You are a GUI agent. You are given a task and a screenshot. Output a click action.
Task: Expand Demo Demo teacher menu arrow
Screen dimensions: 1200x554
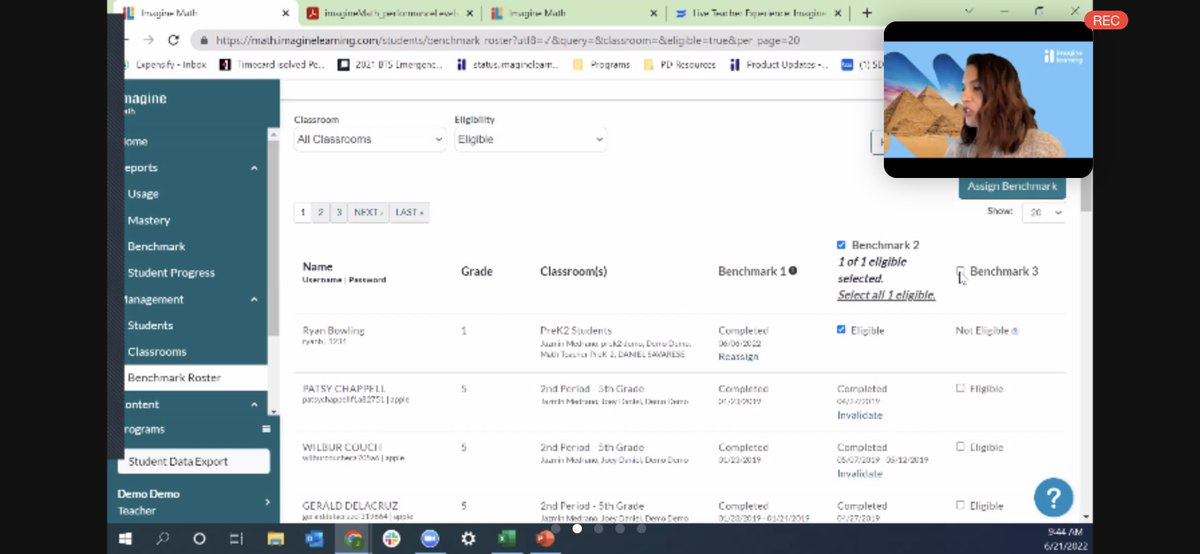point(267,502)
